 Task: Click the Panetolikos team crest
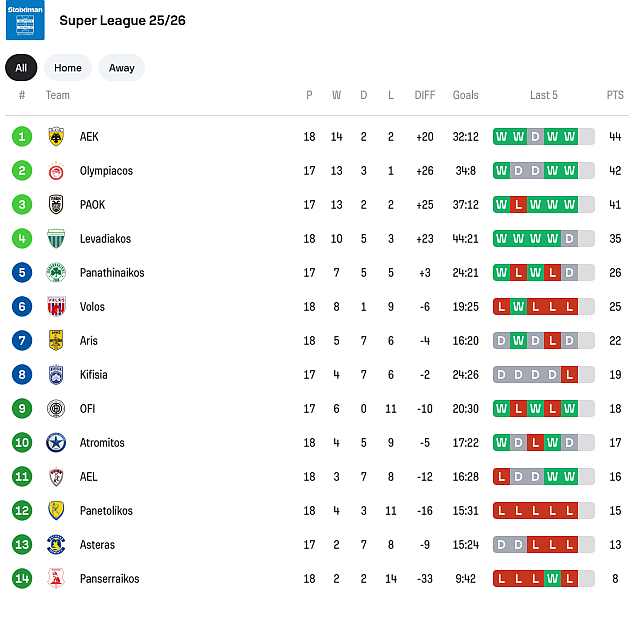(56, 511)
